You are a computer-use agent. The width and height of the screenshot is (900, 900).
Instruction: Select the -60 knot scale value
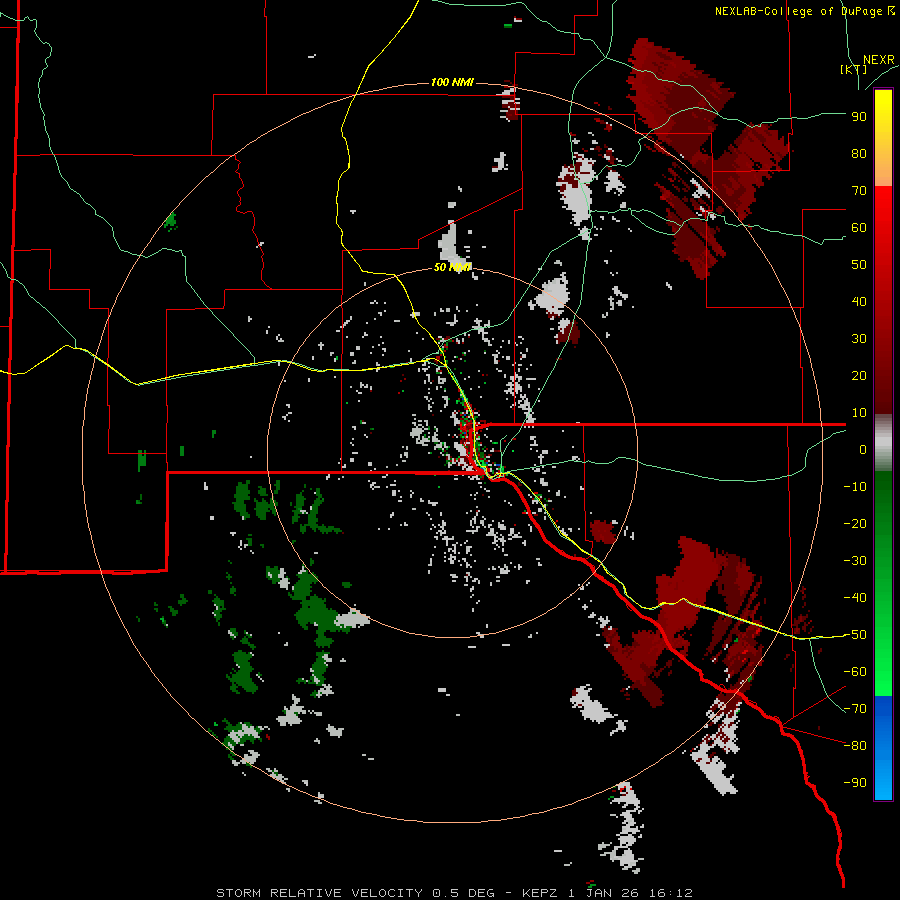[x=855, y=672]
